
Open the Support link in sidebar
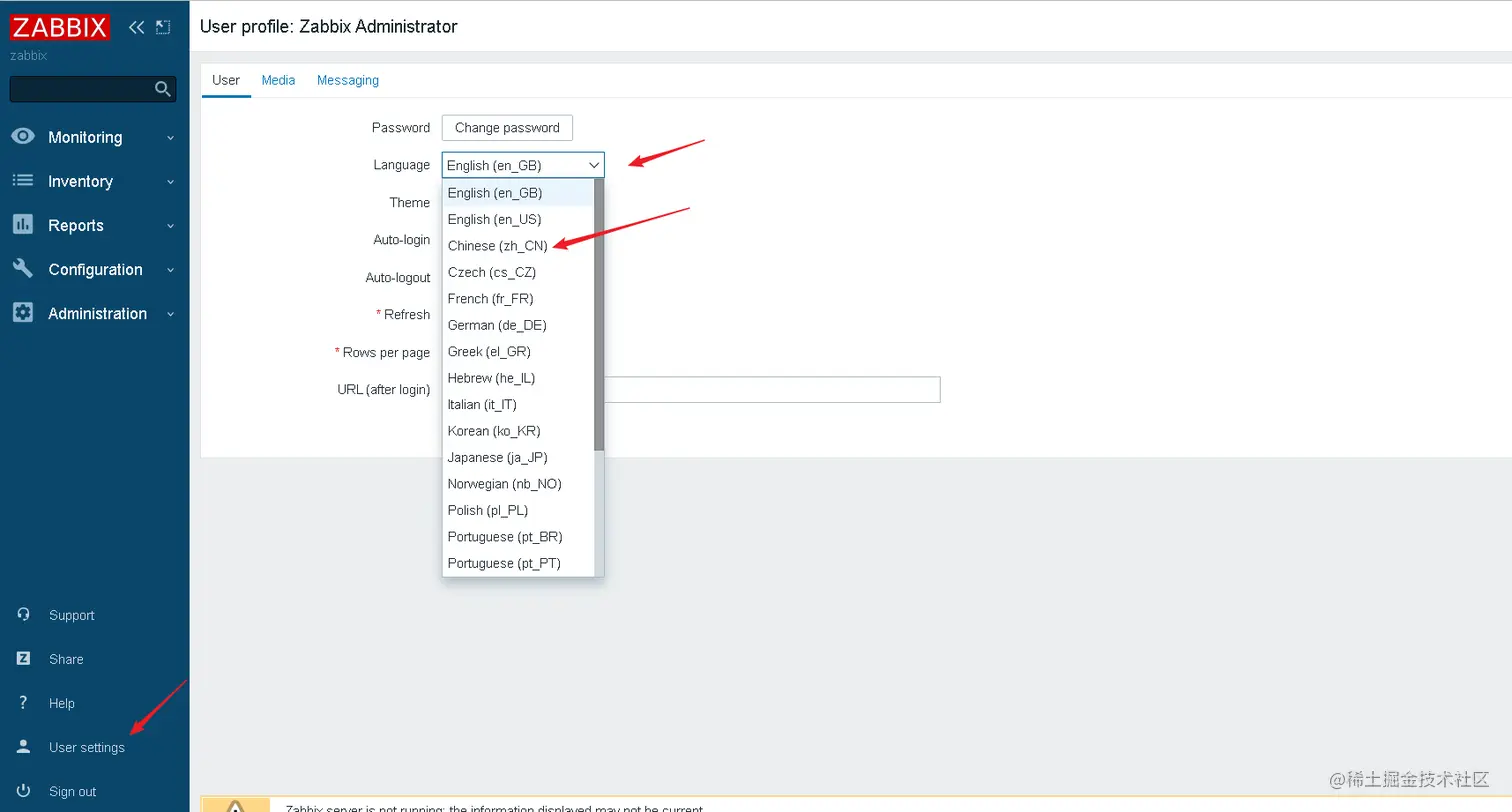pos(72,615)
